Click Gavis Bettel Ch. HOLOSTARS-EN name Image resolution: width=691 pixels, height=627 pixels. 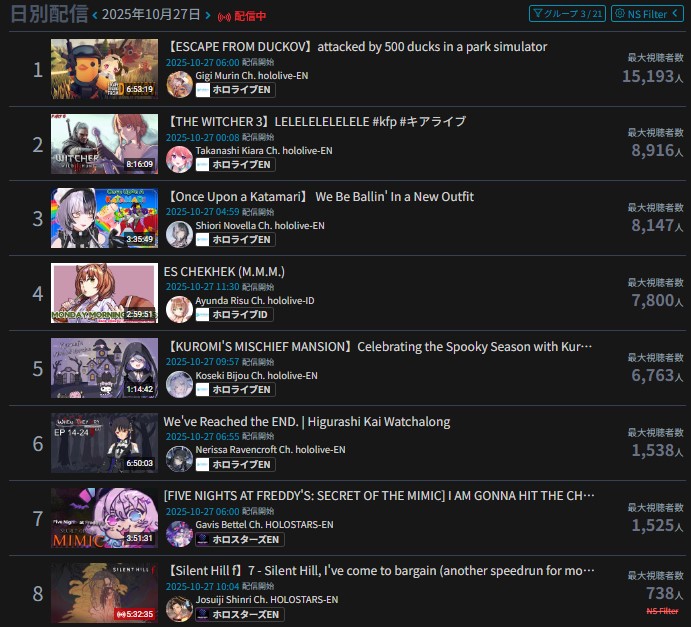click(264, 525)
